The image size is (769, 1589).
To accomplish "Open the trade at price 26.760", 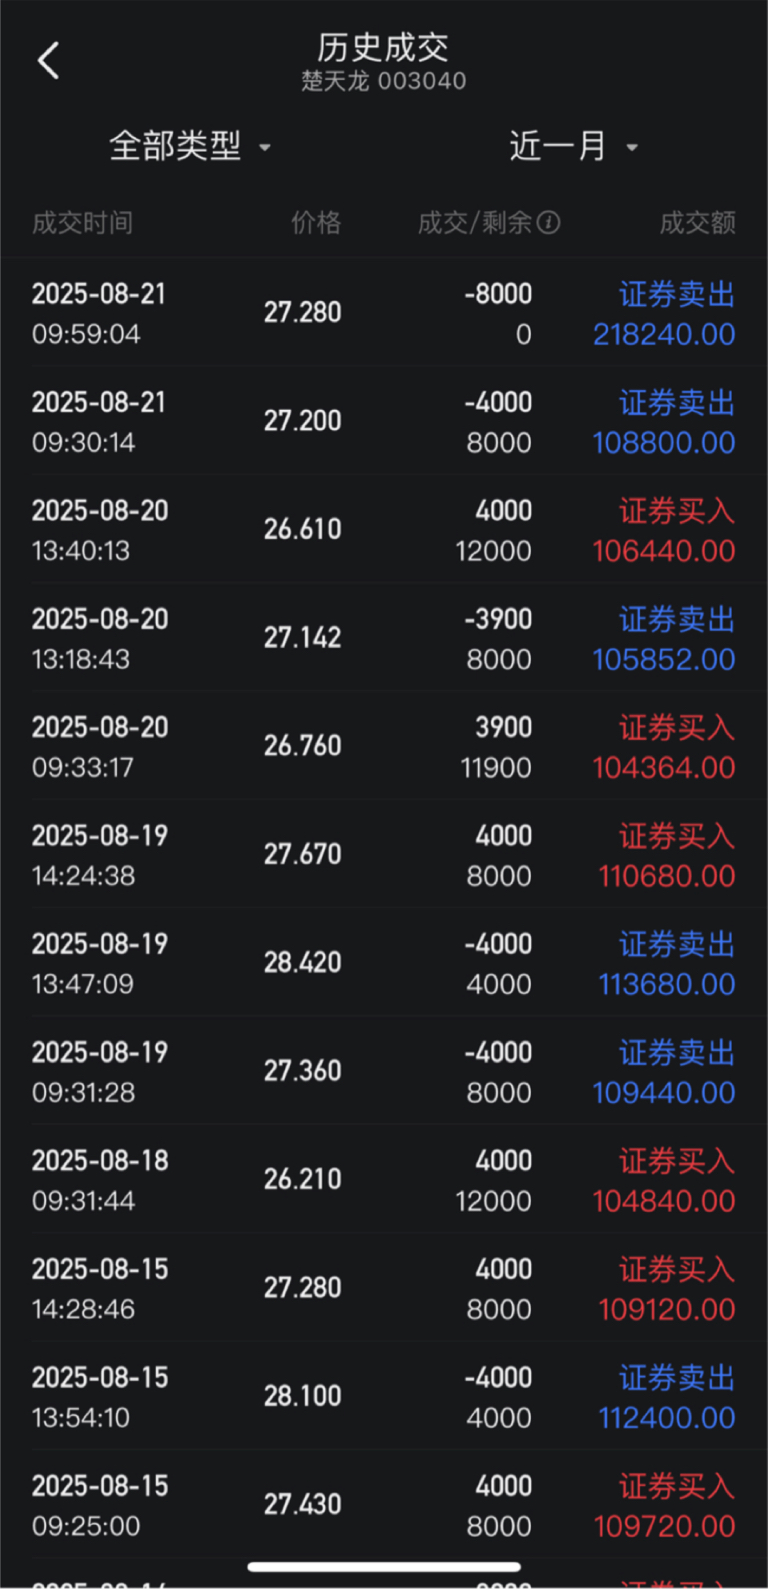I will (384, 746).
